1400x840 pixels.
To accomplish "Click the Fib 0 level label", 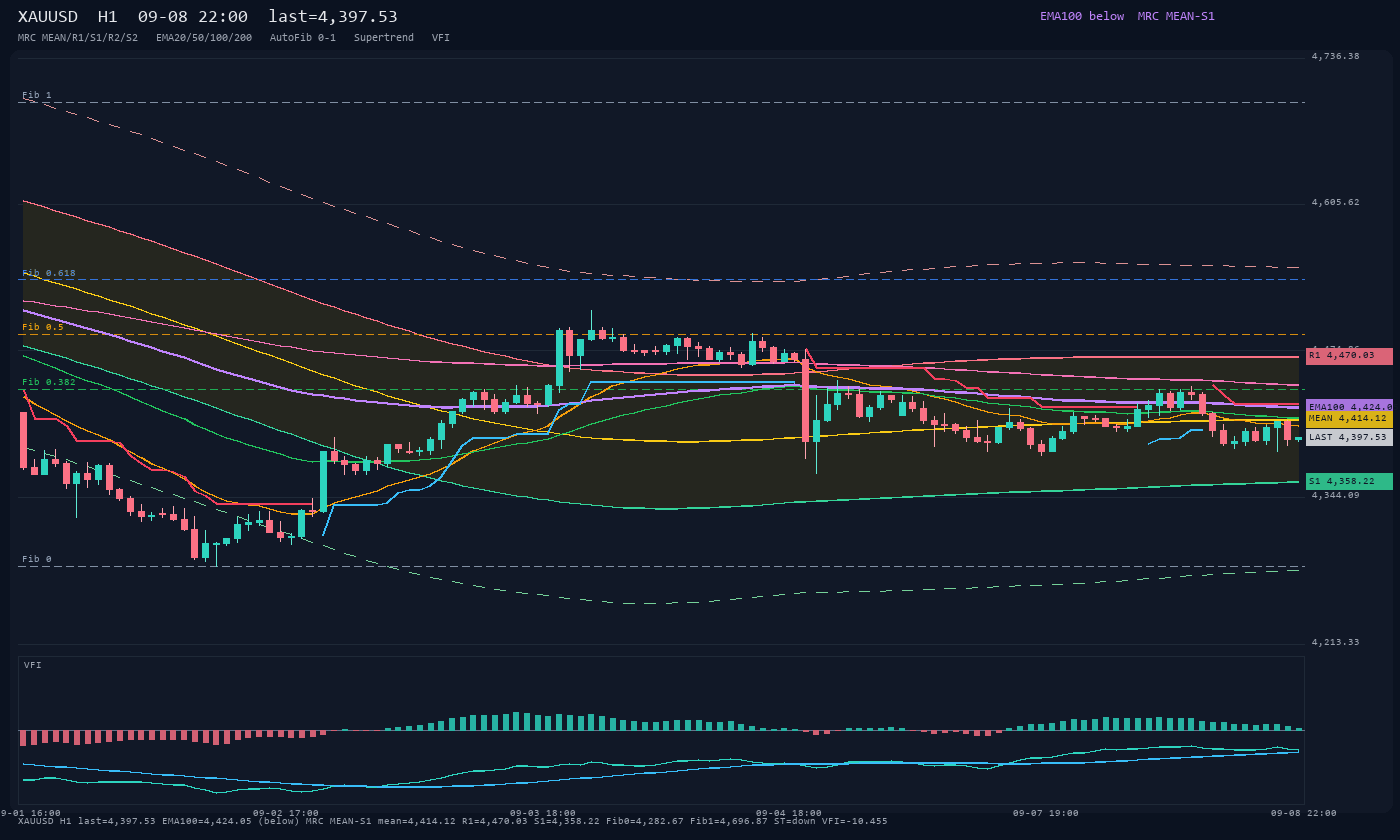I will [37, 559].
